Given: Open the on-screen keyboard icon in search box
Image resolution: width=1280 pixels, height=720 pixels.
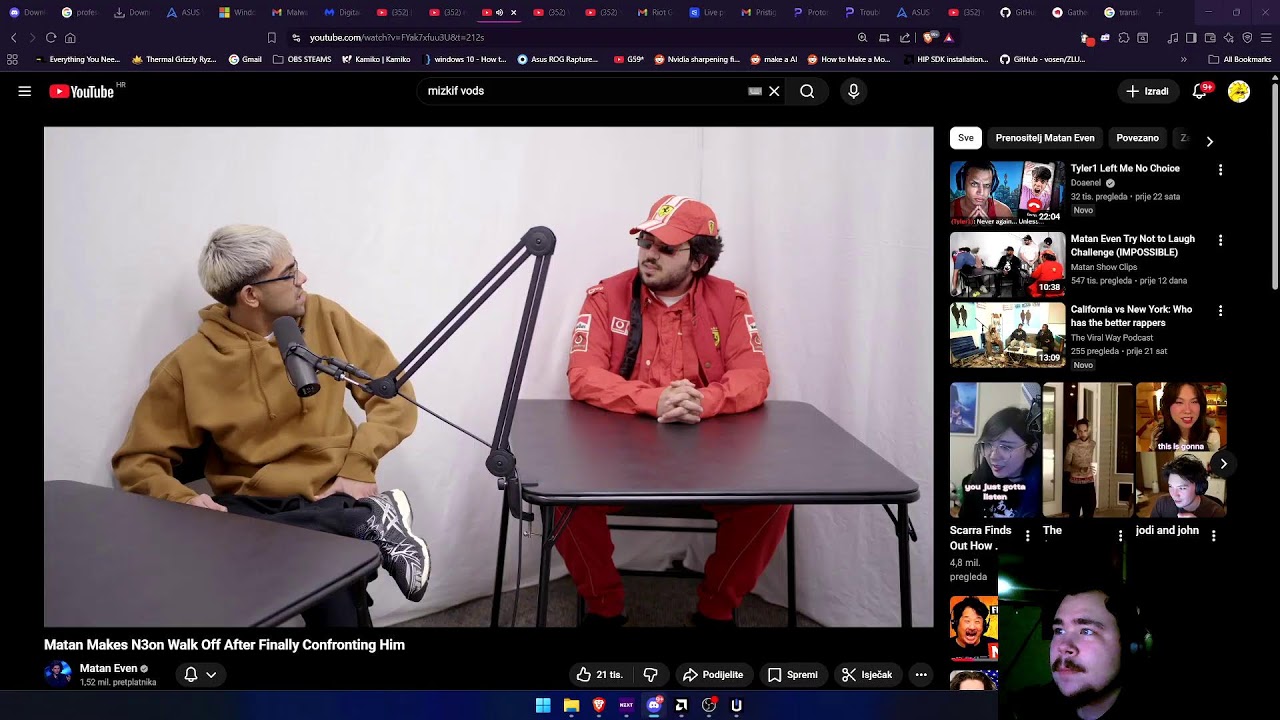Looking at the screenshot, I should tap(755, 91).
